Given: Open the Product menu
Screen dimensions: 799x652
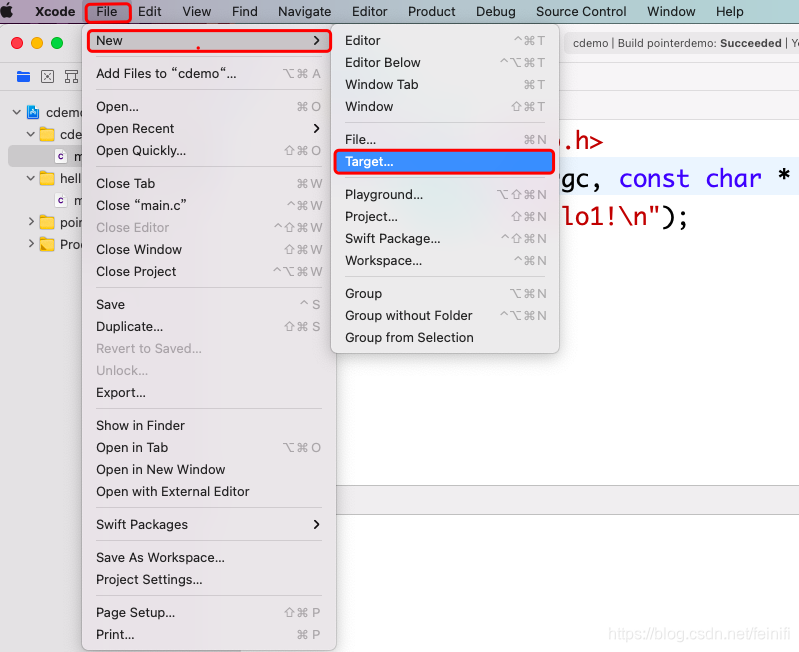Looking at the screenshot, I should coord(431,11).
